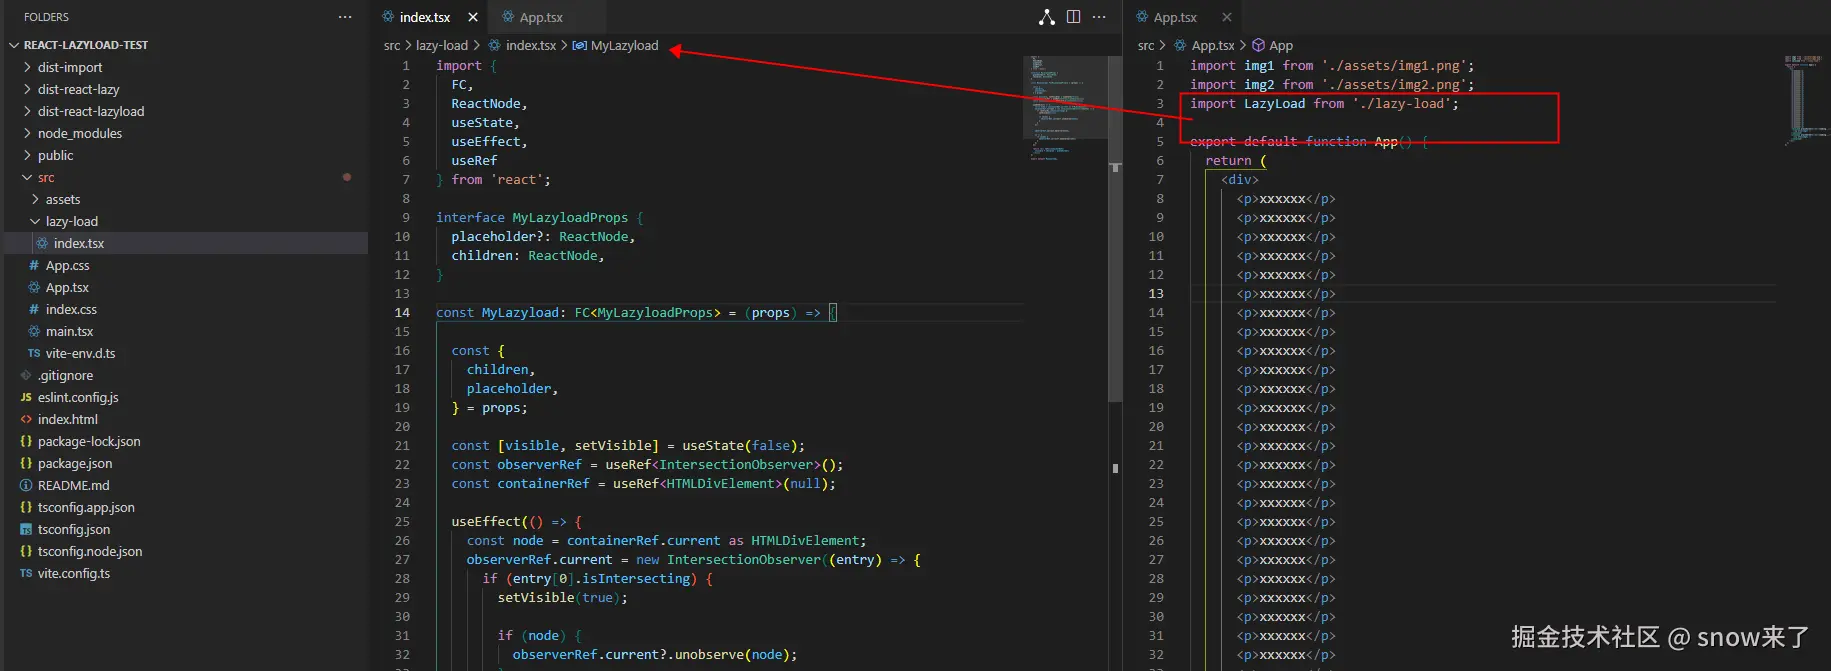
Task: Open the middle editor more actions ellipsis
Action: pyautogui.click(x=1099, y=17)
